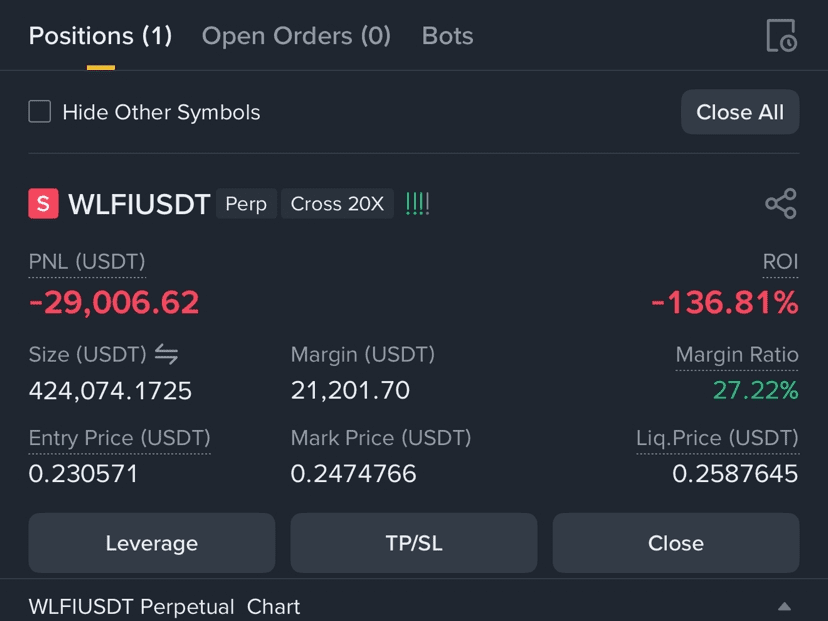Open the order history icon
The width and height of the screenshot is (828, 621).
click(x=781, y=36)
